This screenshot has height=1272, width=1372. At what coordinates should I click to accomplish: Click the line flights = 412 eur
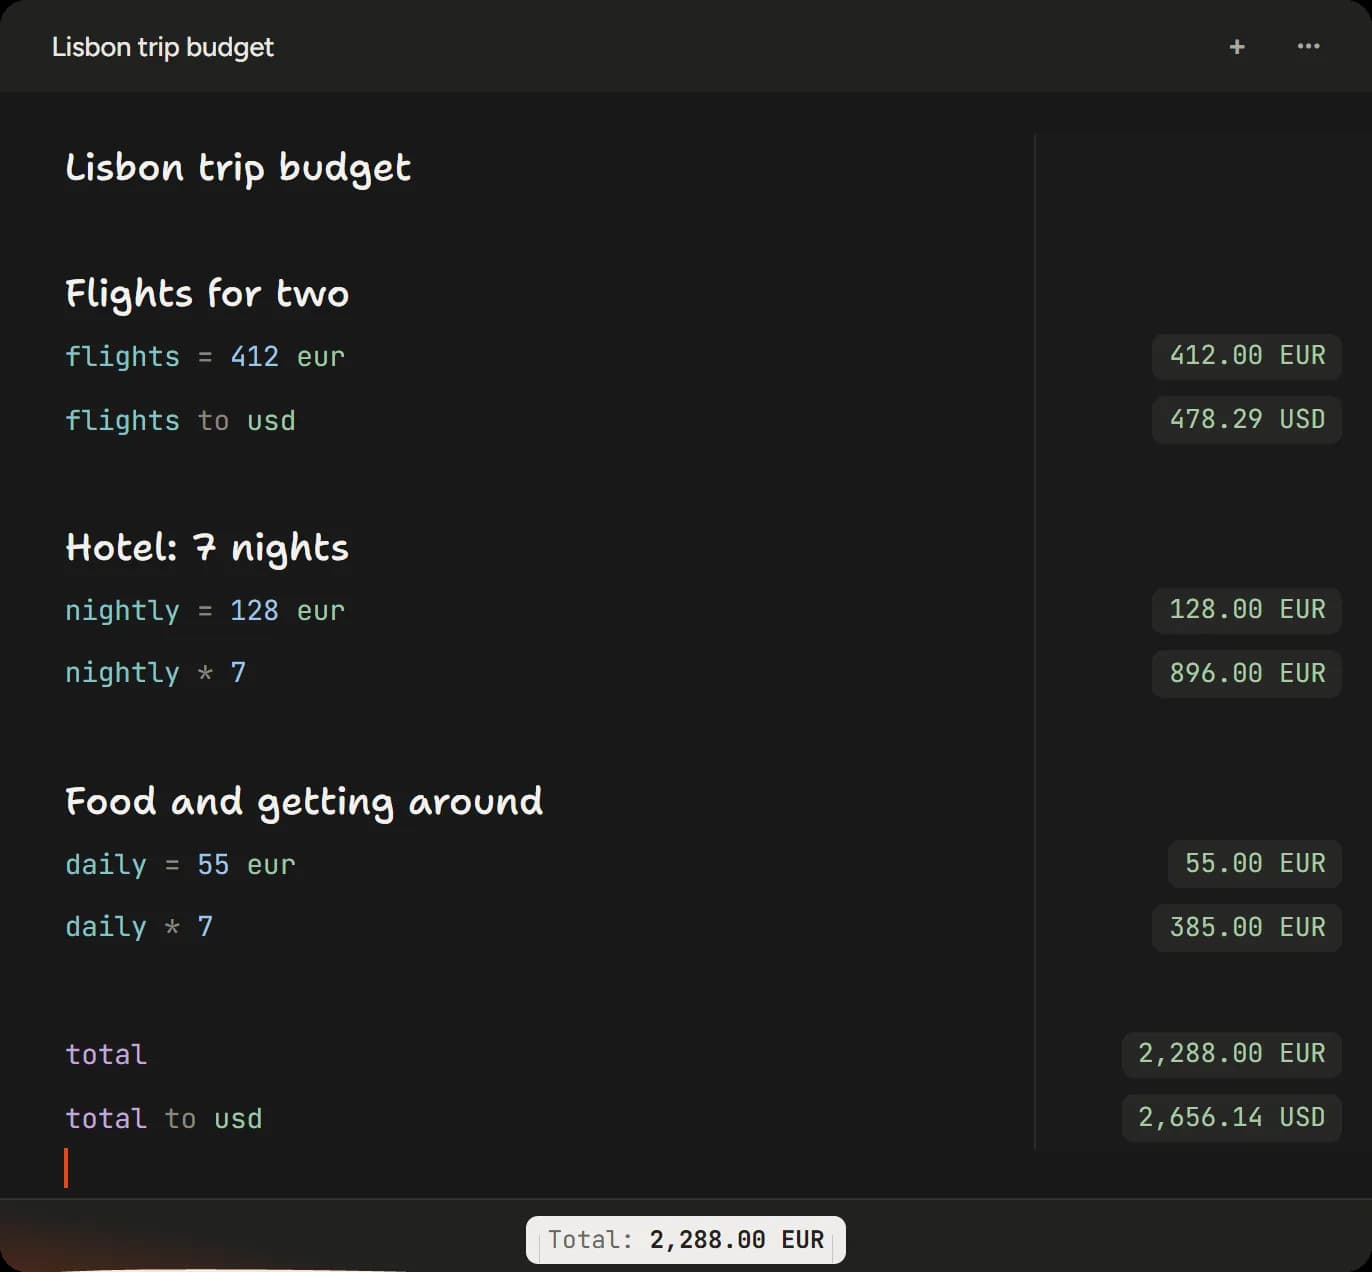205,357
